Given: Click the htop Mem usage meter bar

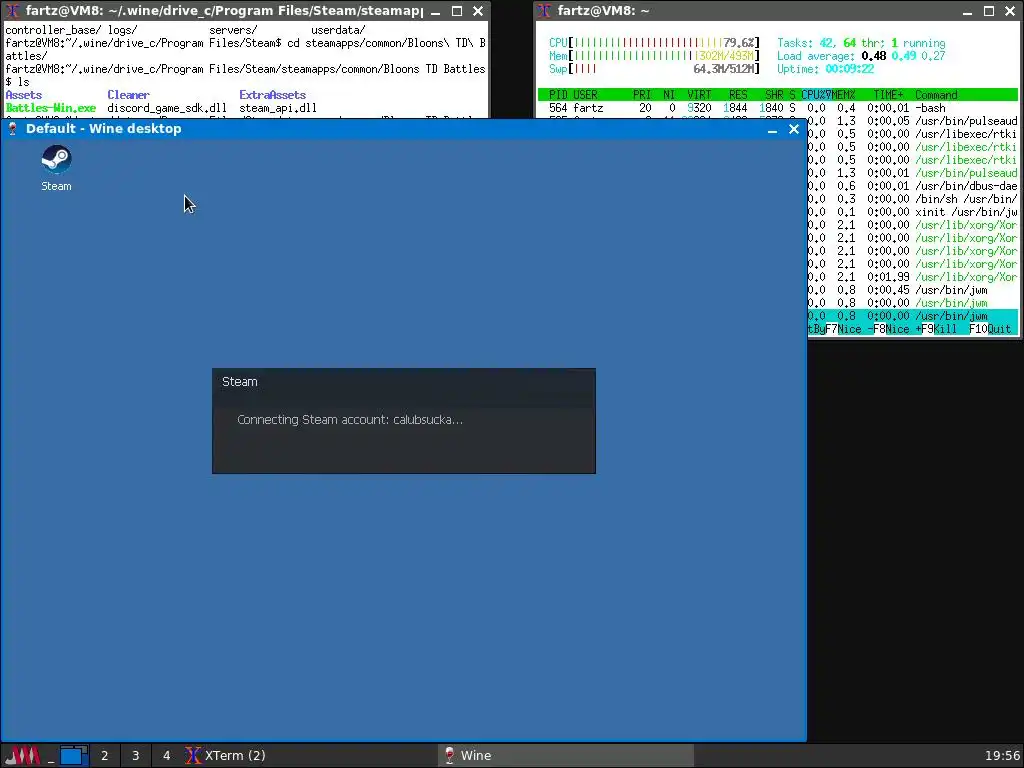Looking at the screenshot, I should pyautogui.click(x=654, y=56).
